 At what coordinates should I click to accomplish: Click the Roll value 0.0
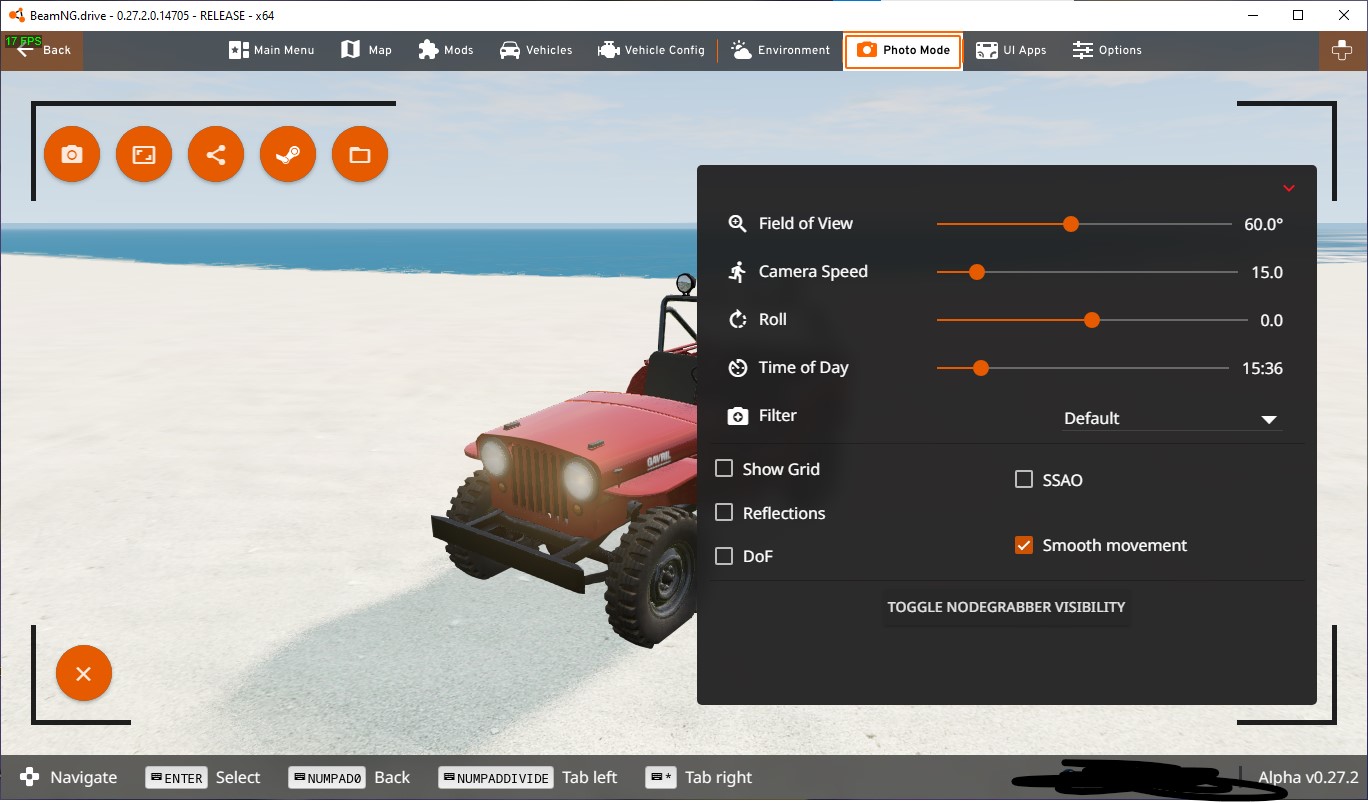[1271, 320]
